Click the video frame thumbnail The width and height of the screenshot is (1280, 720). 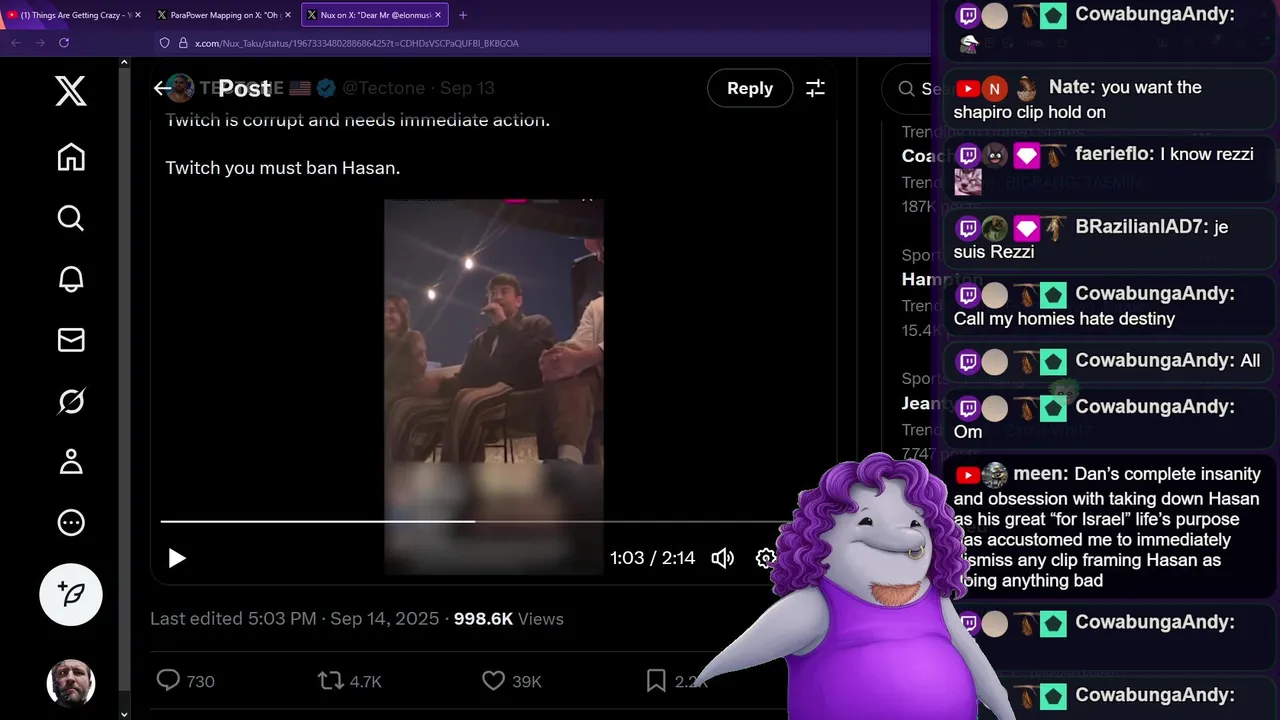point(494,388)
